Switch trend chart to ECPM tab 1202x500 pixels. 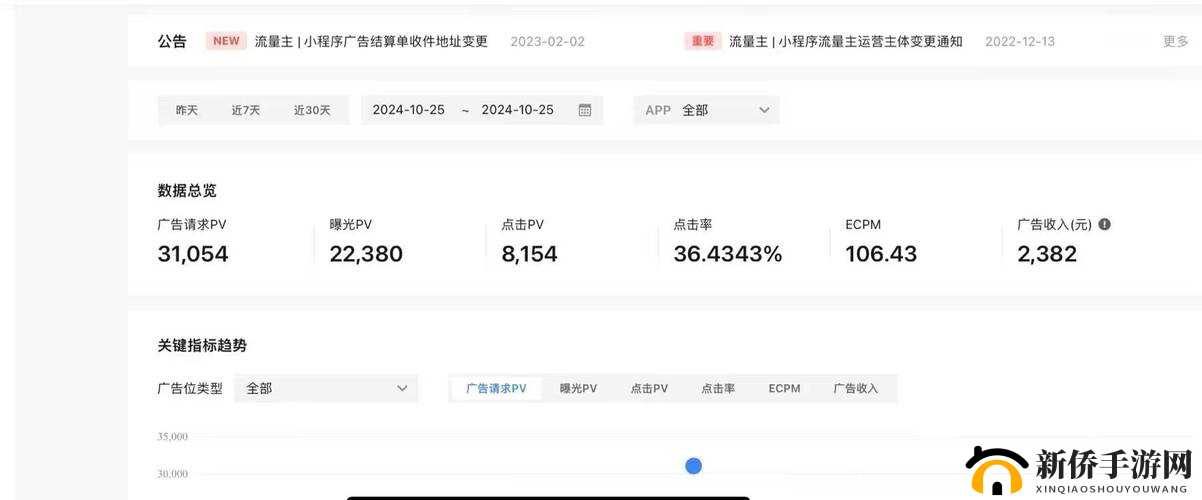pyautogui.click(x=784, y=388)
